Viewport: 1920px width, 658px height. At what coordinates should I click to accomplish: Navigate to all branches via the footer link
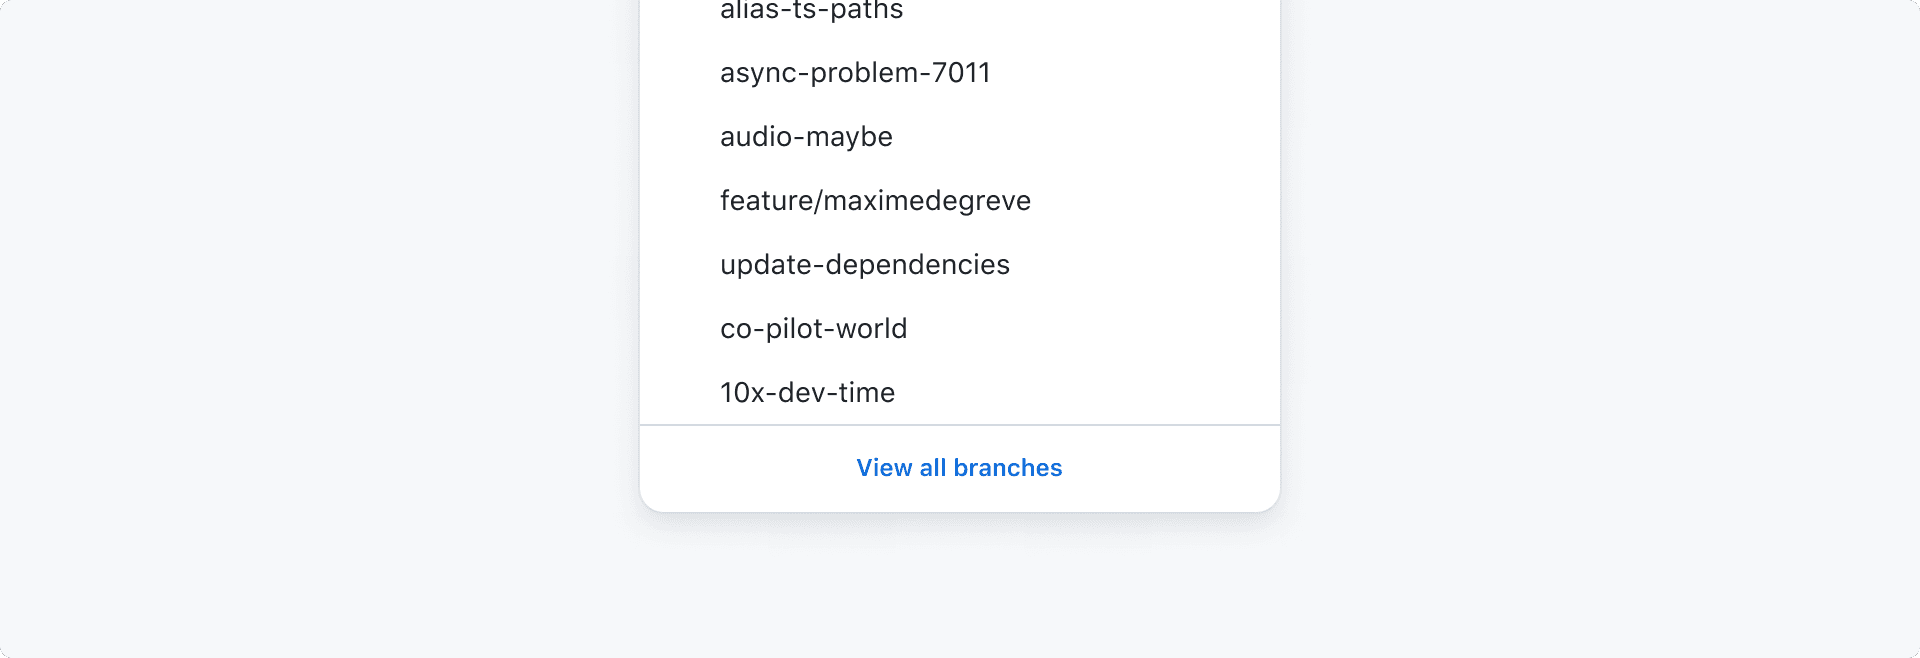click(959, 467)
